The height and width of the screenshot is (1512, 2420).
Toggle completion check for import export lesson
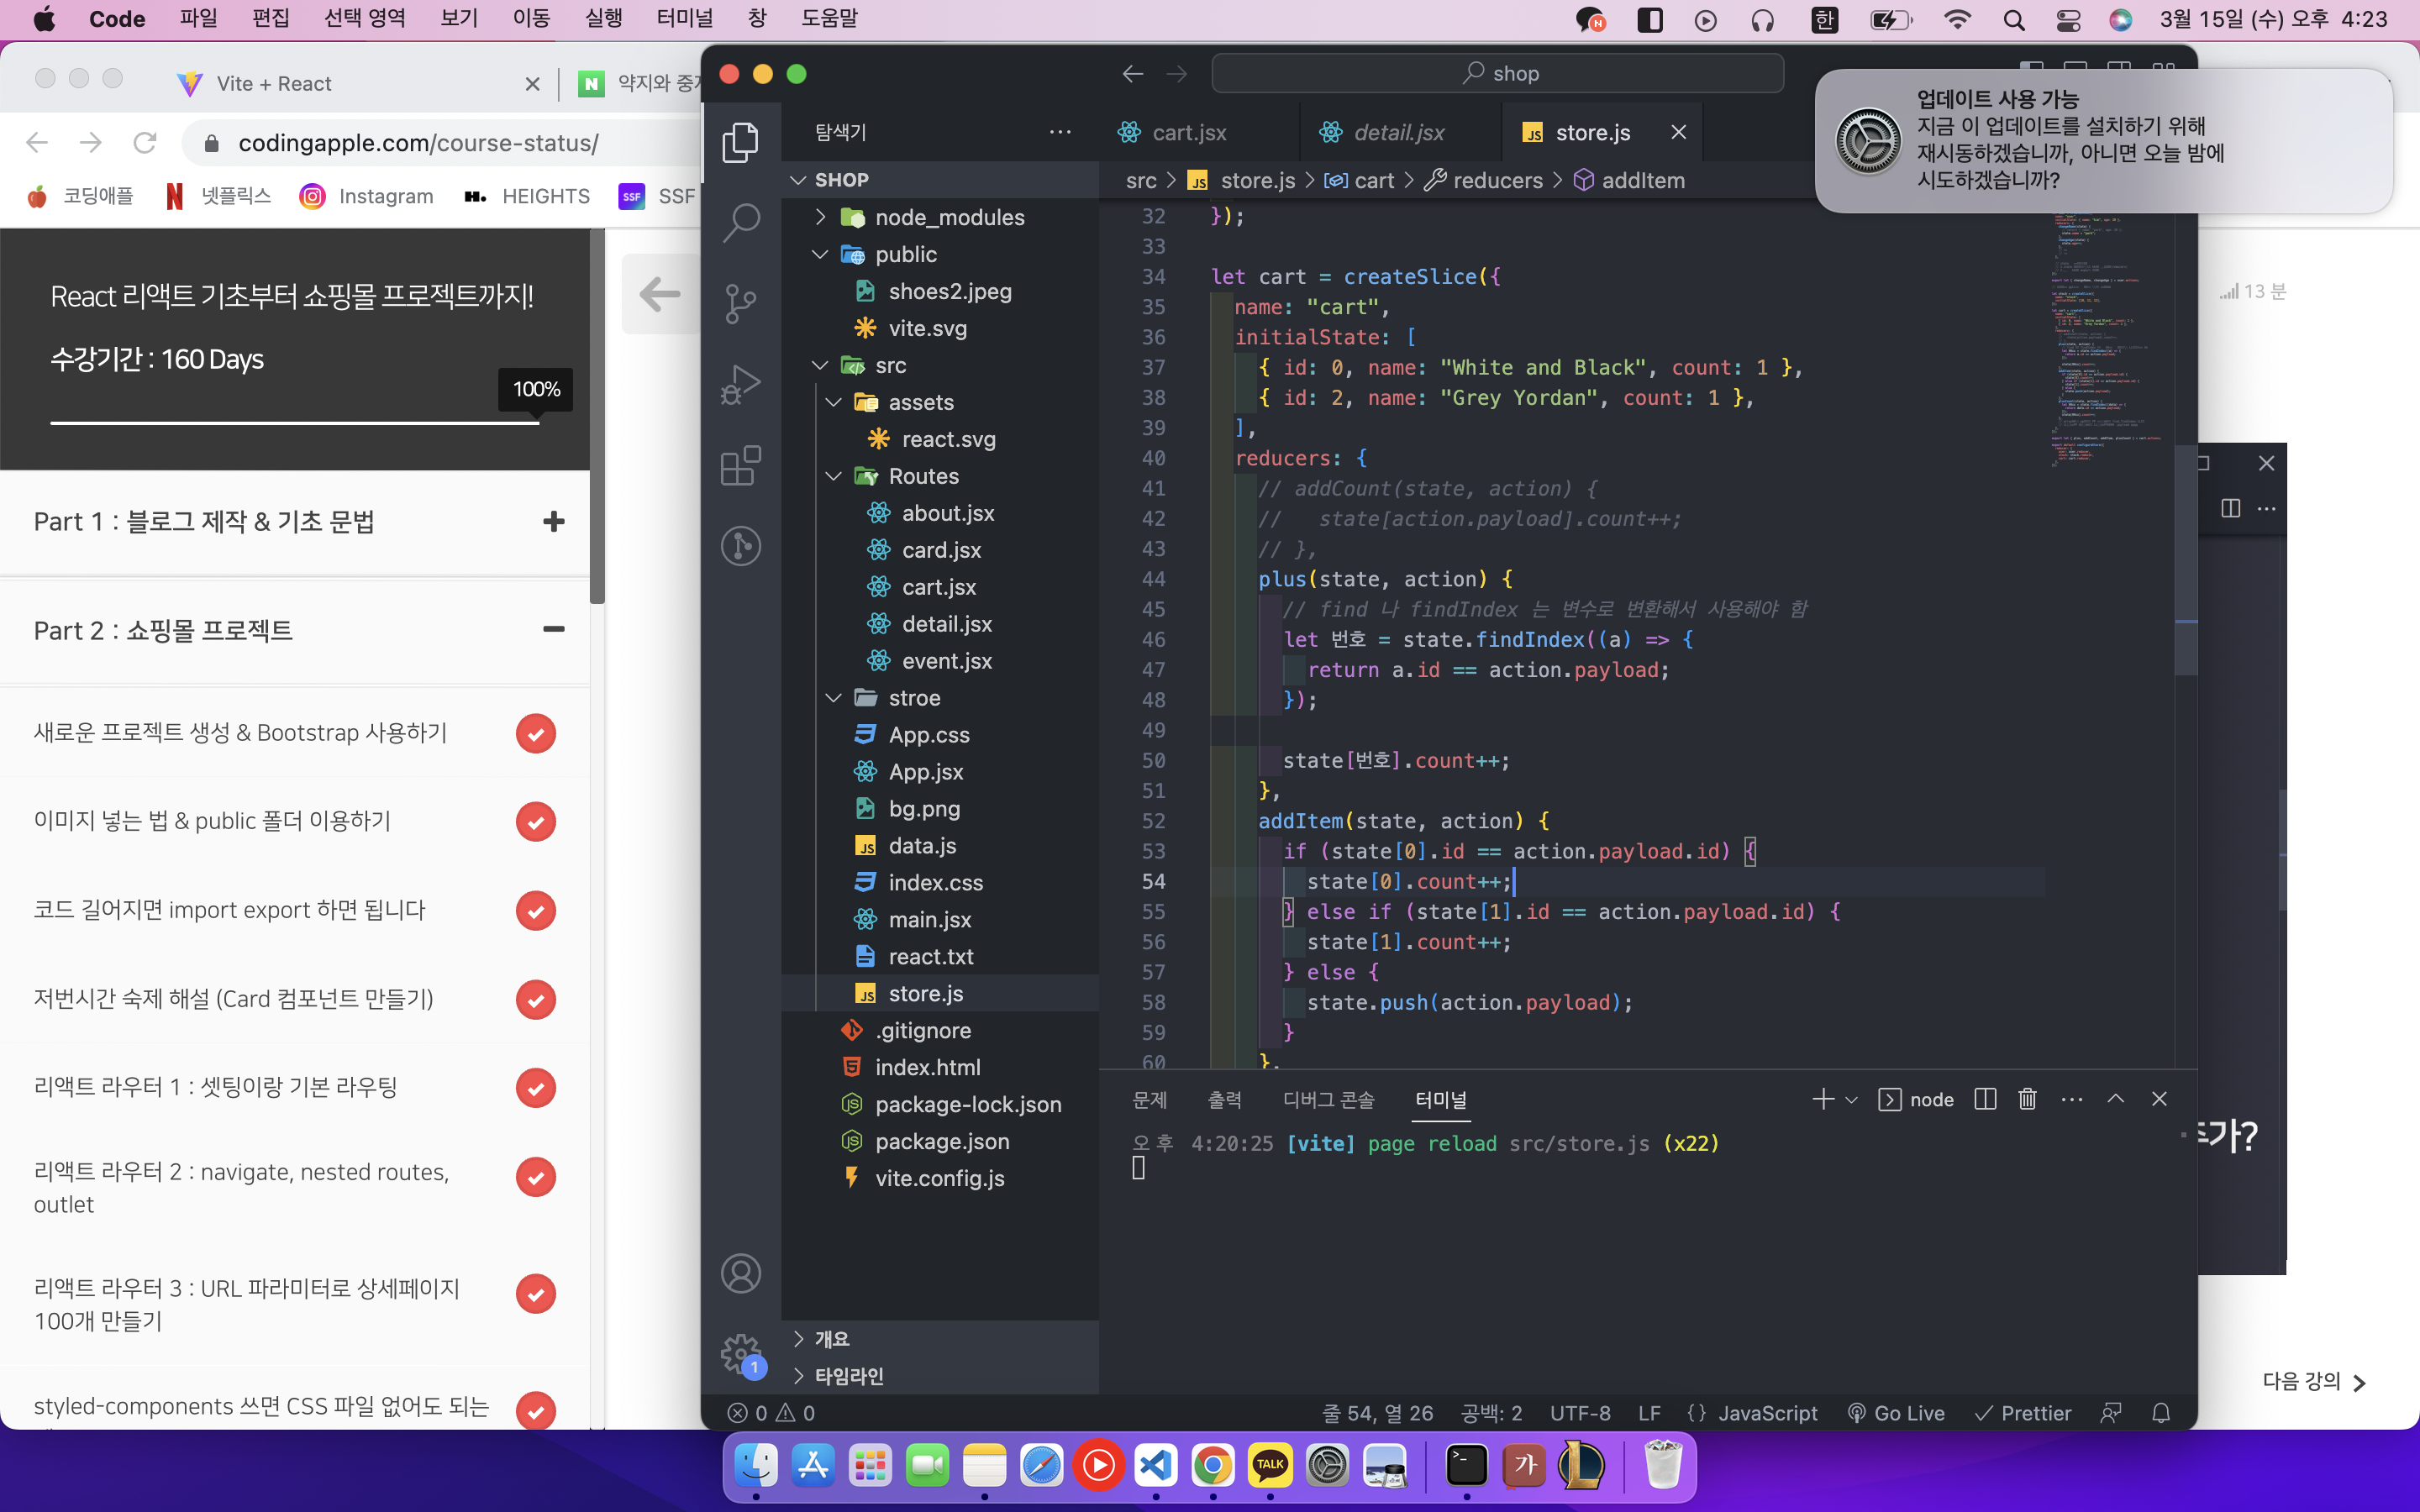536,910
